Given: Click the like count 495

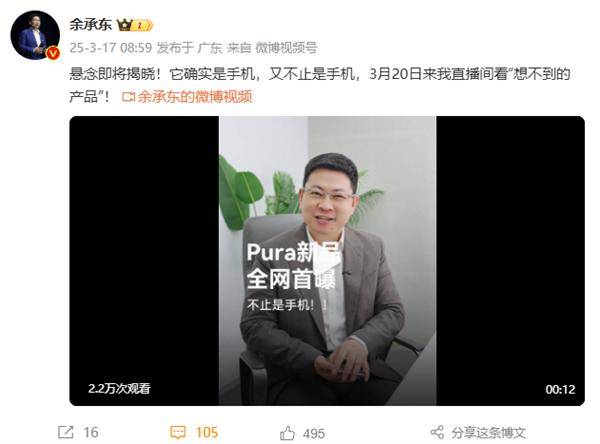Looking at the screenshot, I should [x=314, y=434].
